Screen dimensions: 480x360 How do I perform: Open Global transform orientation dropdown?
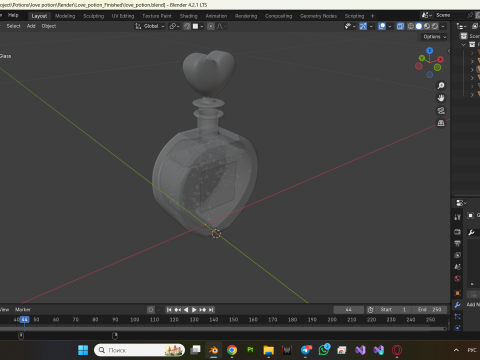coord(150,26)
